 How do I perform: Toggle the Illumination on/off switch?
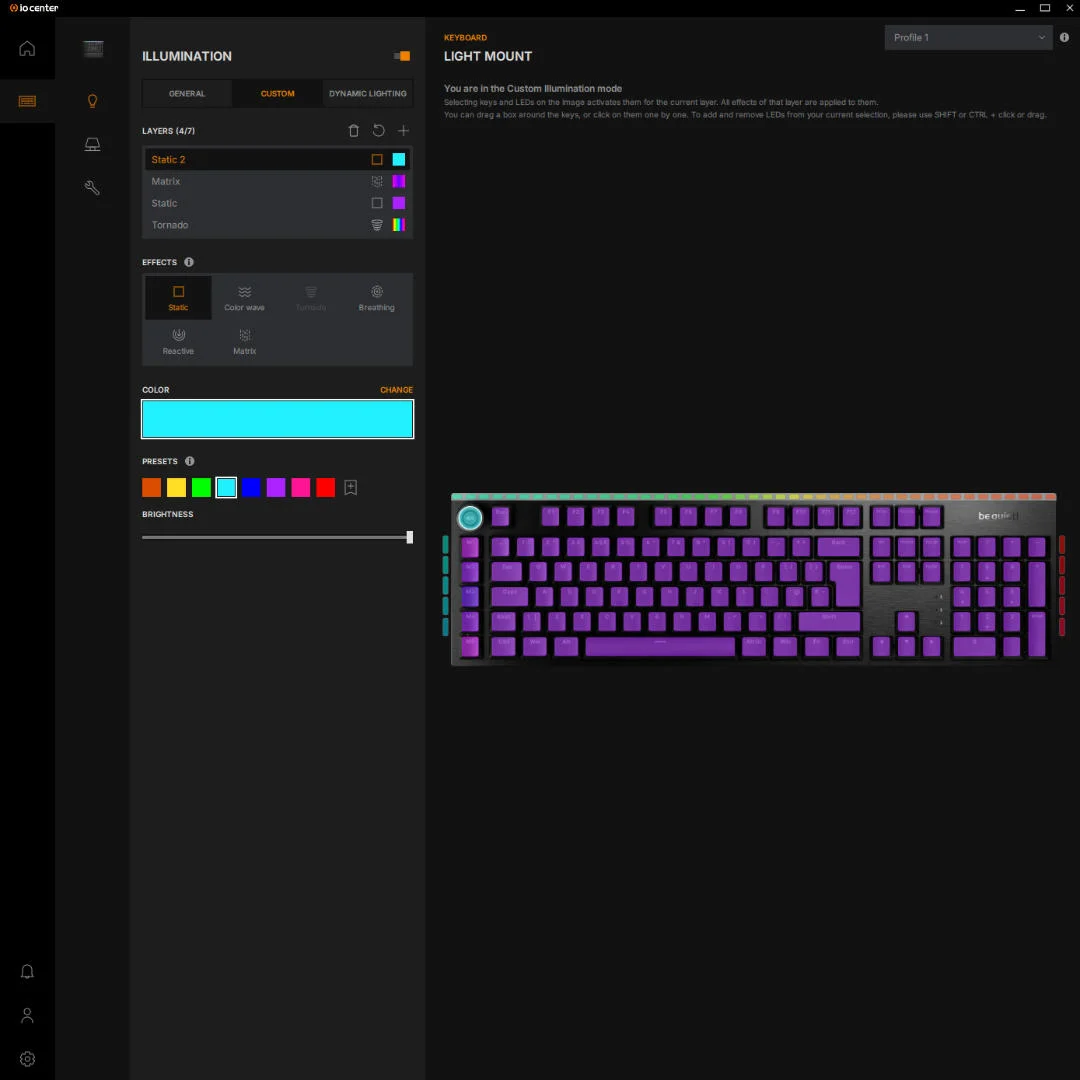pyautogui.click(x=402, y=56)
